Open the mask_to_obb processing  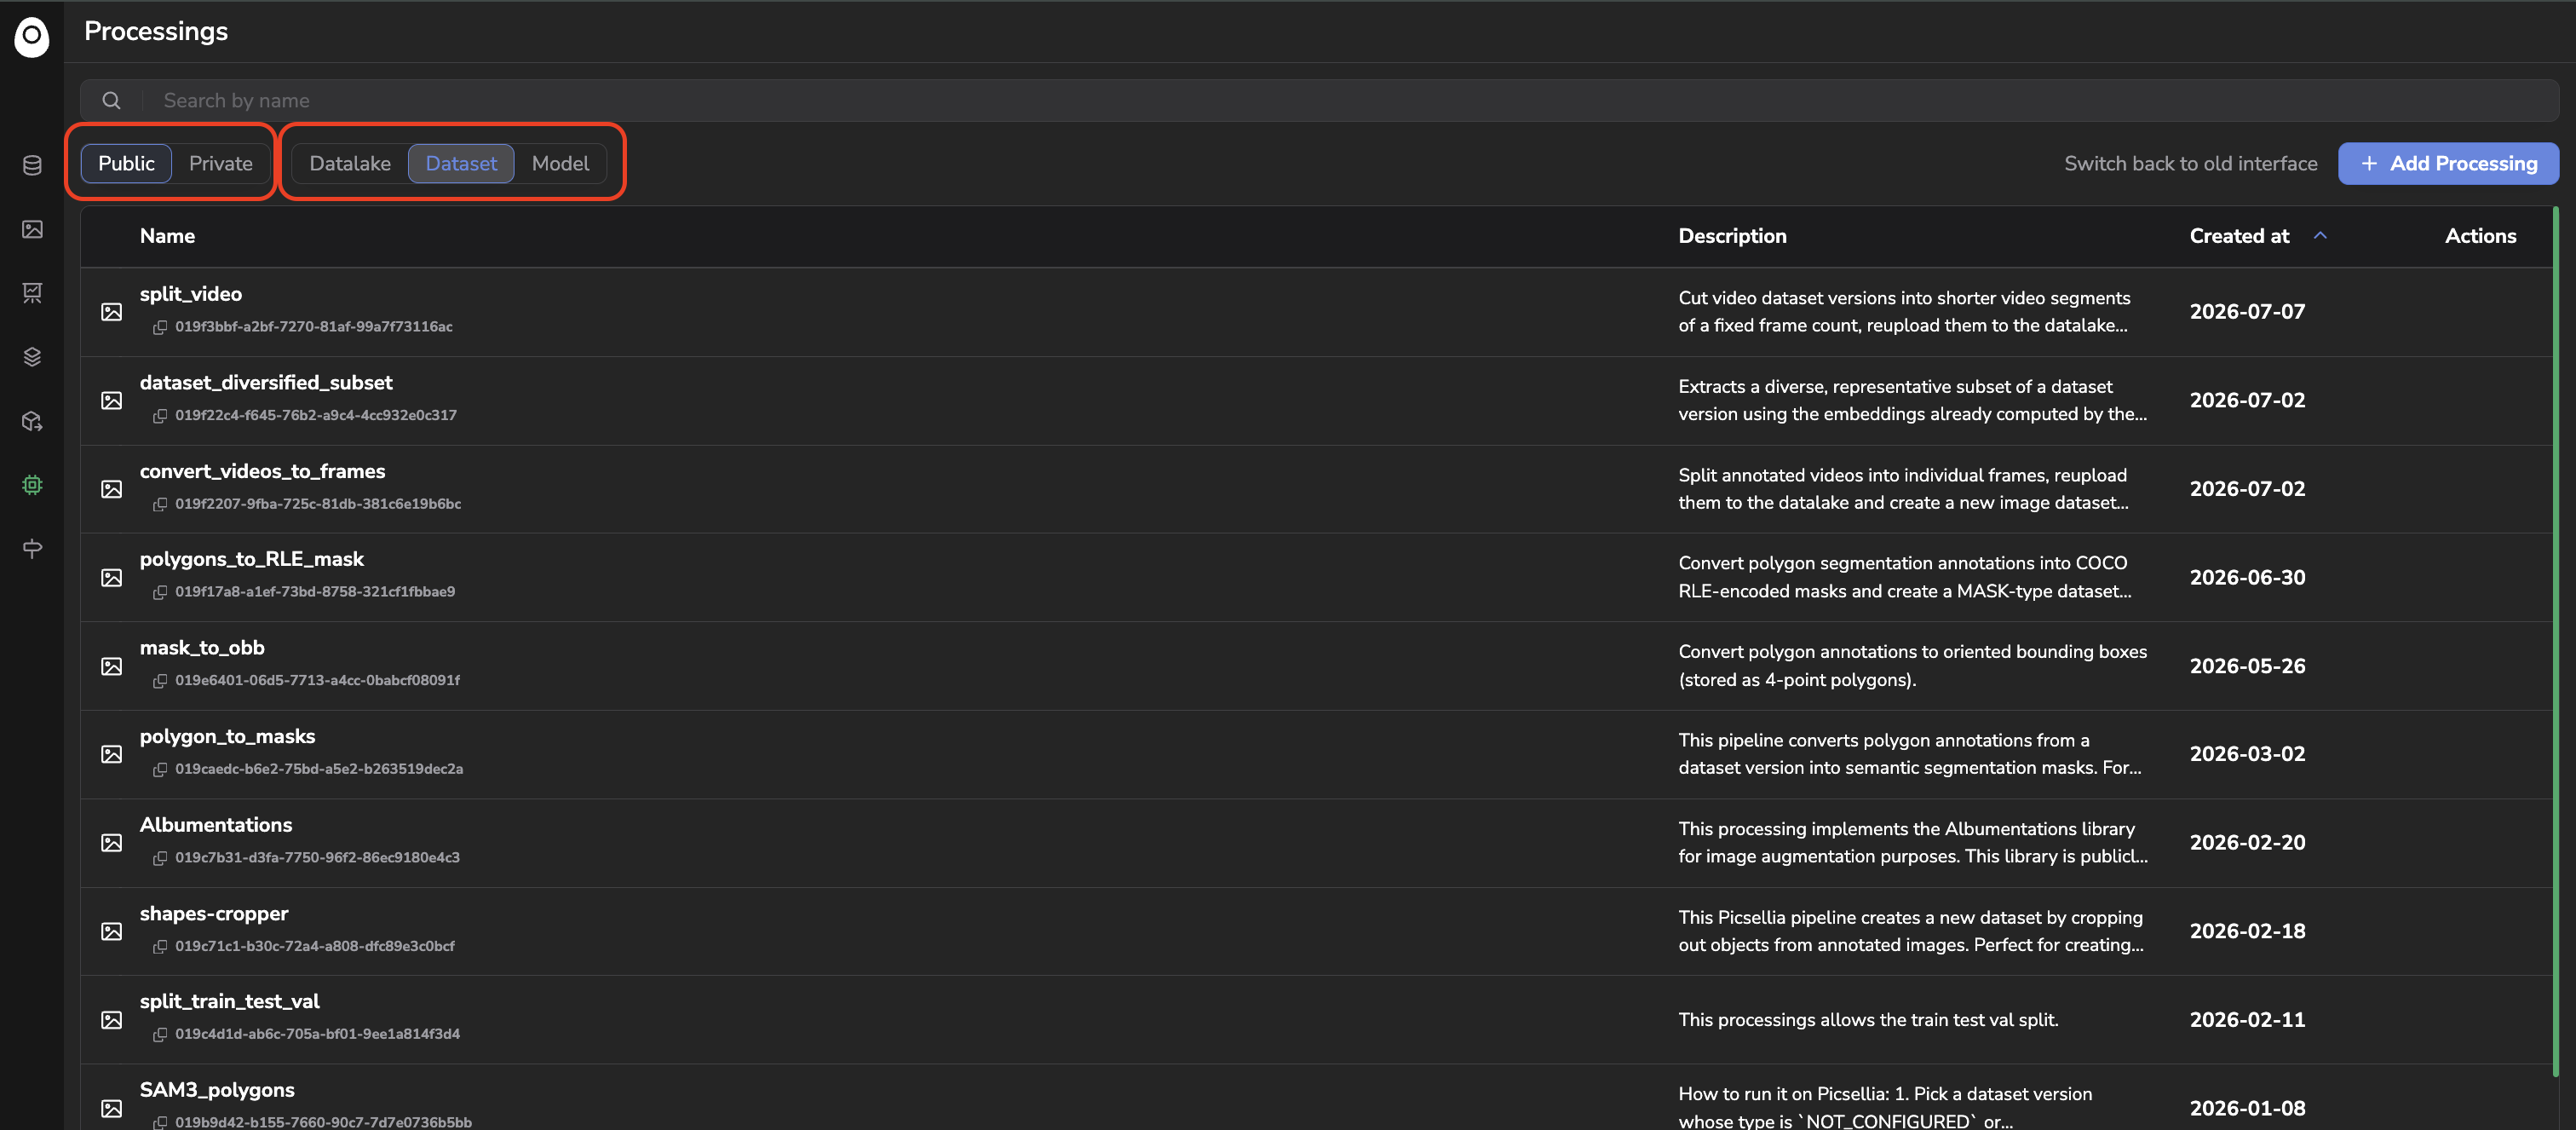[x=202, y=648]
